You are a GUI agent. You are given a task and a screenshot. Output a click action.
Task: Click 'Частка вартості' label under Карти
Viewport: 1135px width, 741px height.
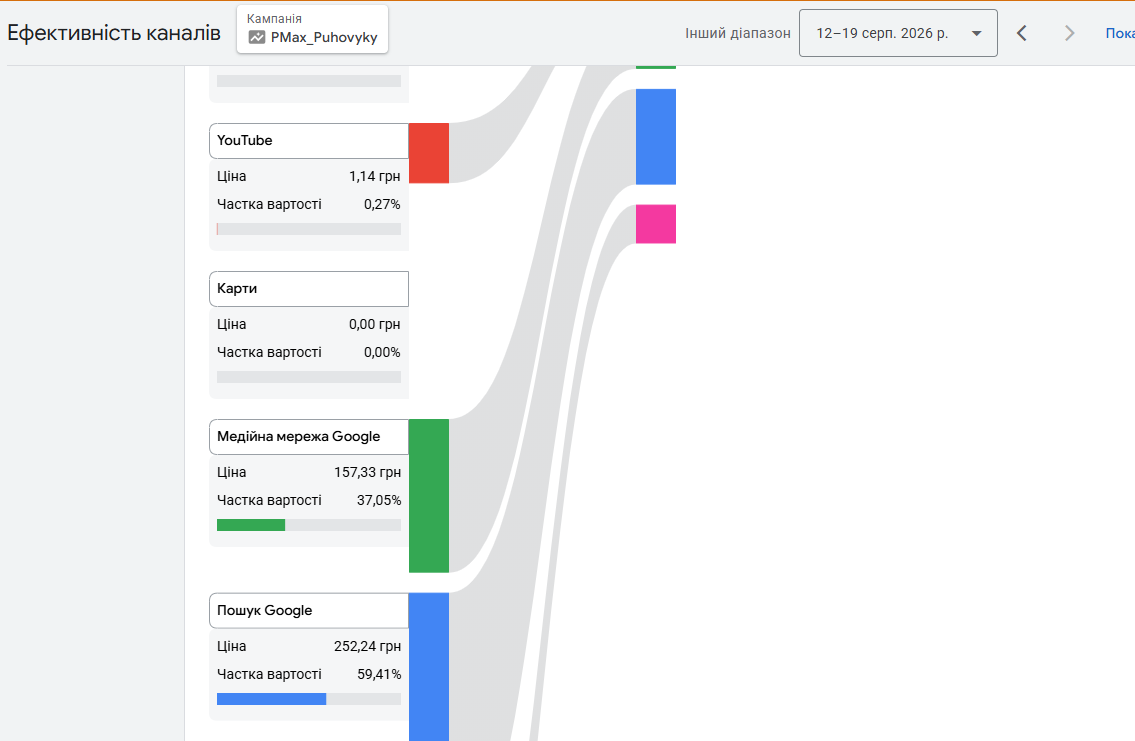[269, 352]
